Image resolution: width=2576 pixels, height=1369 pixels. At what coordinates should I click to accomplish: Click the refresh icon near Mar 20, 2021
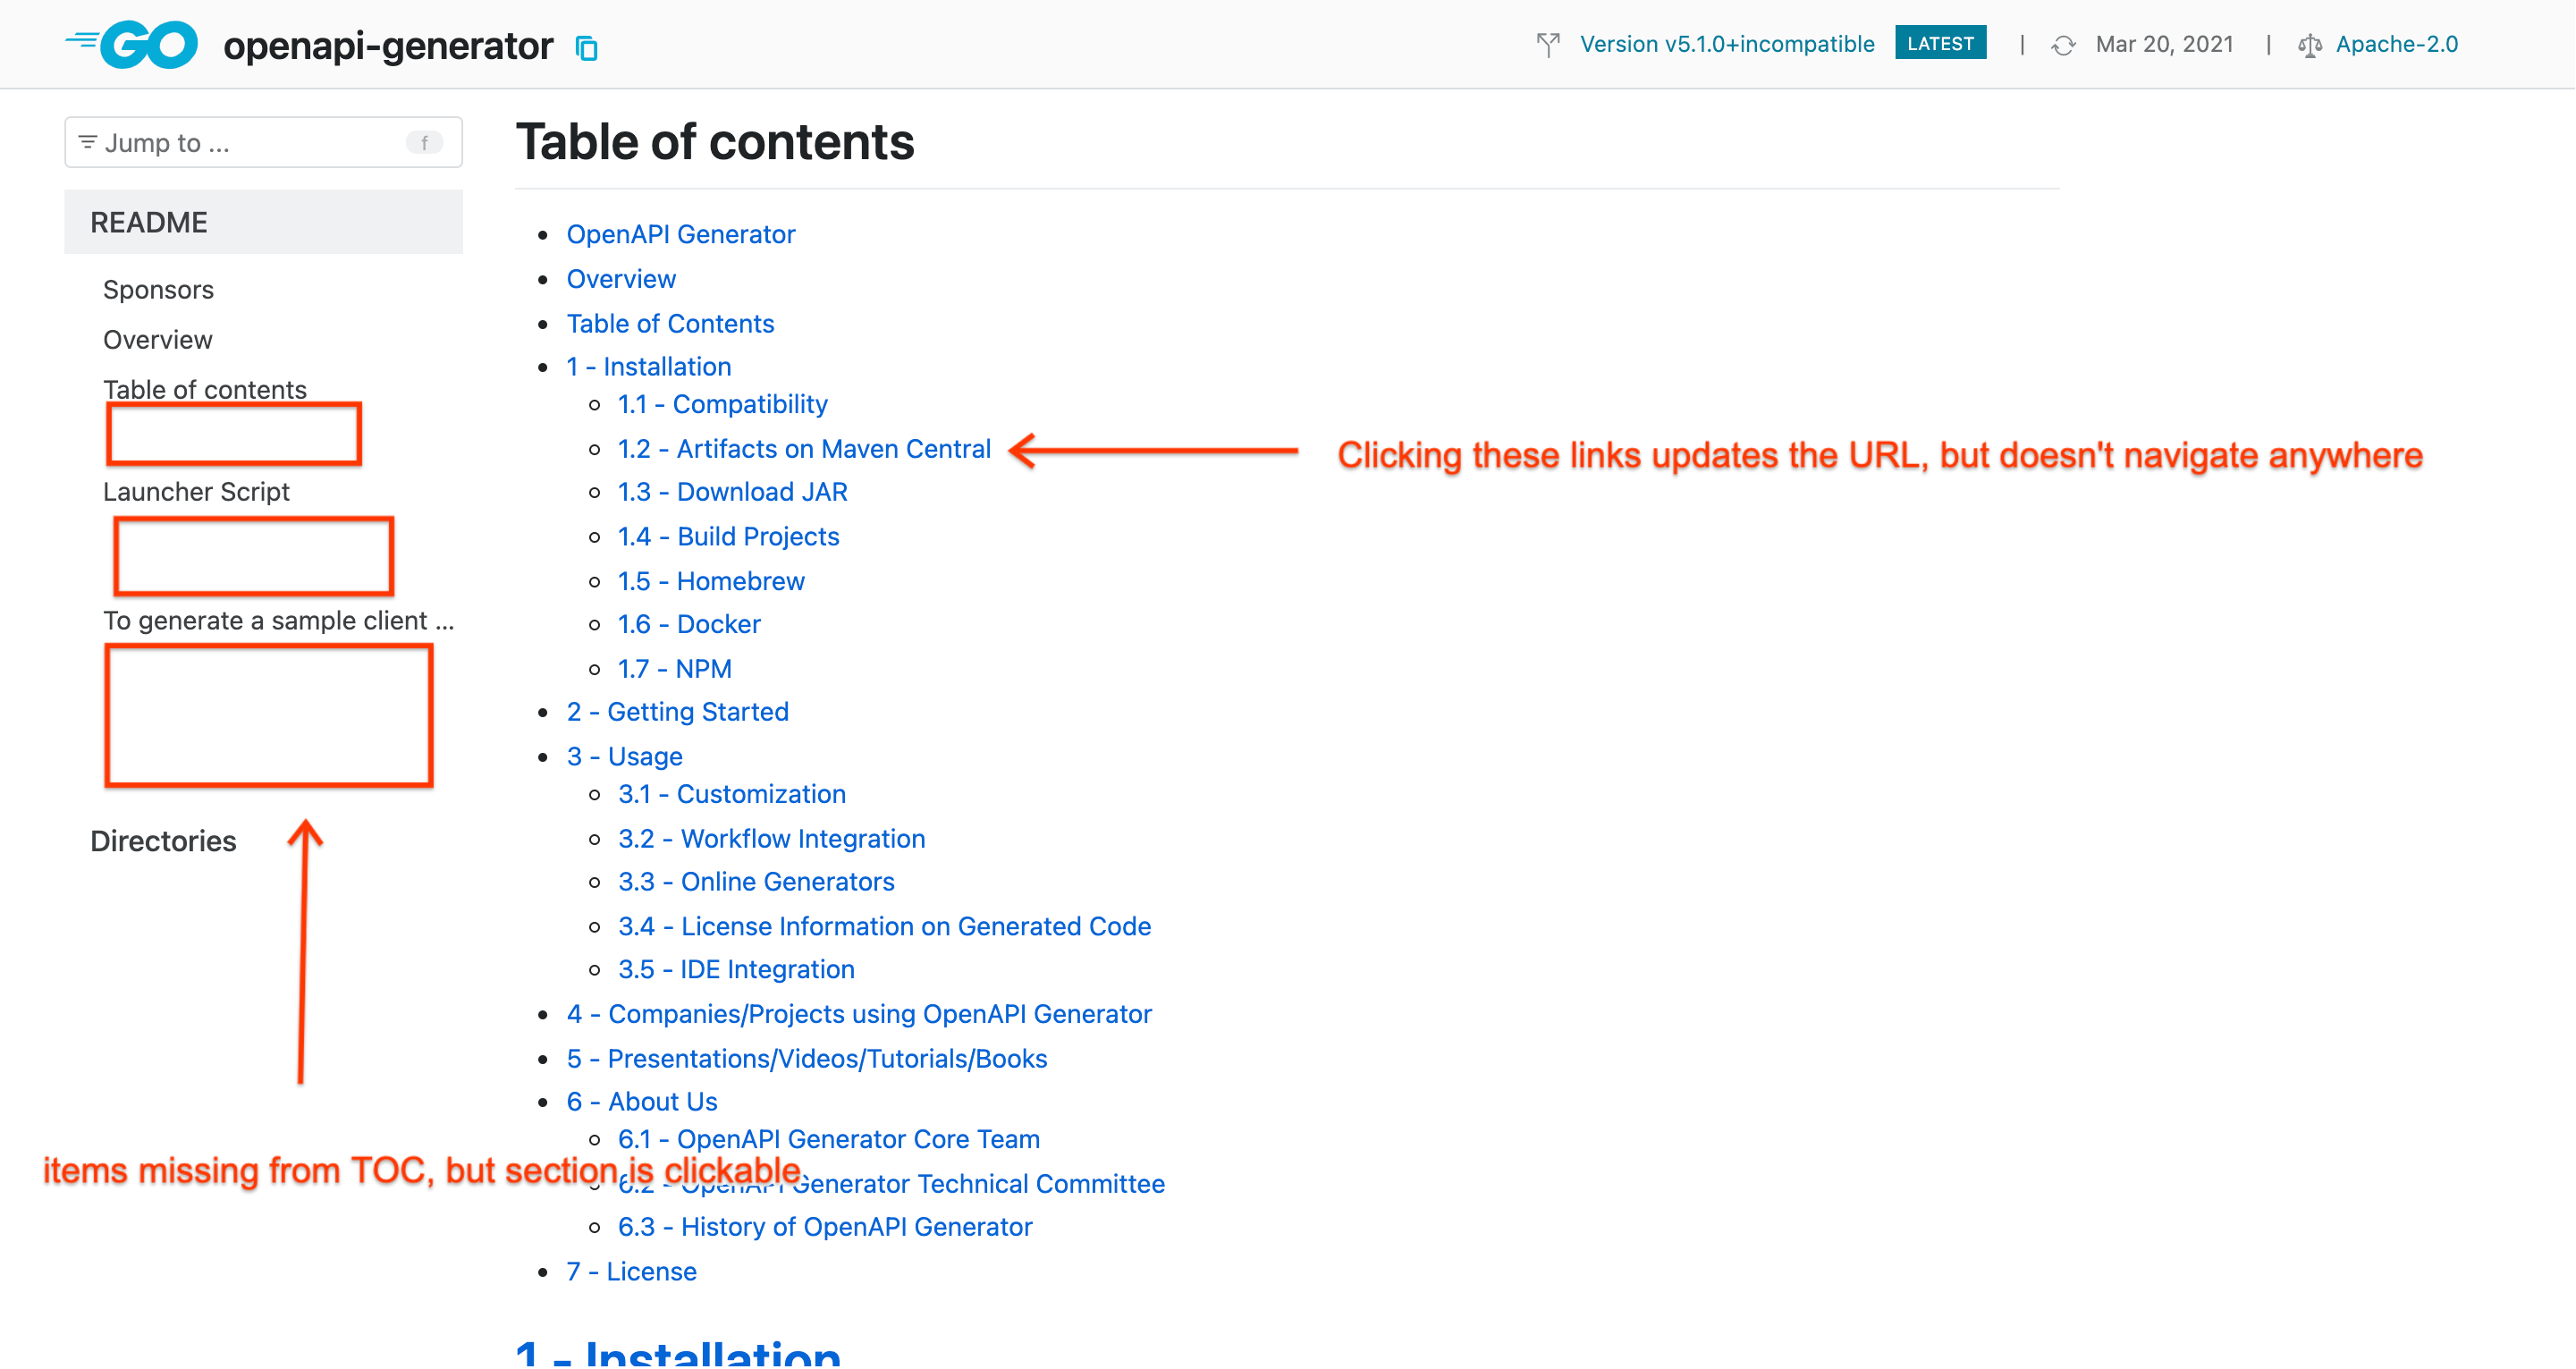pyautogui.click(x=2064, y=44)
